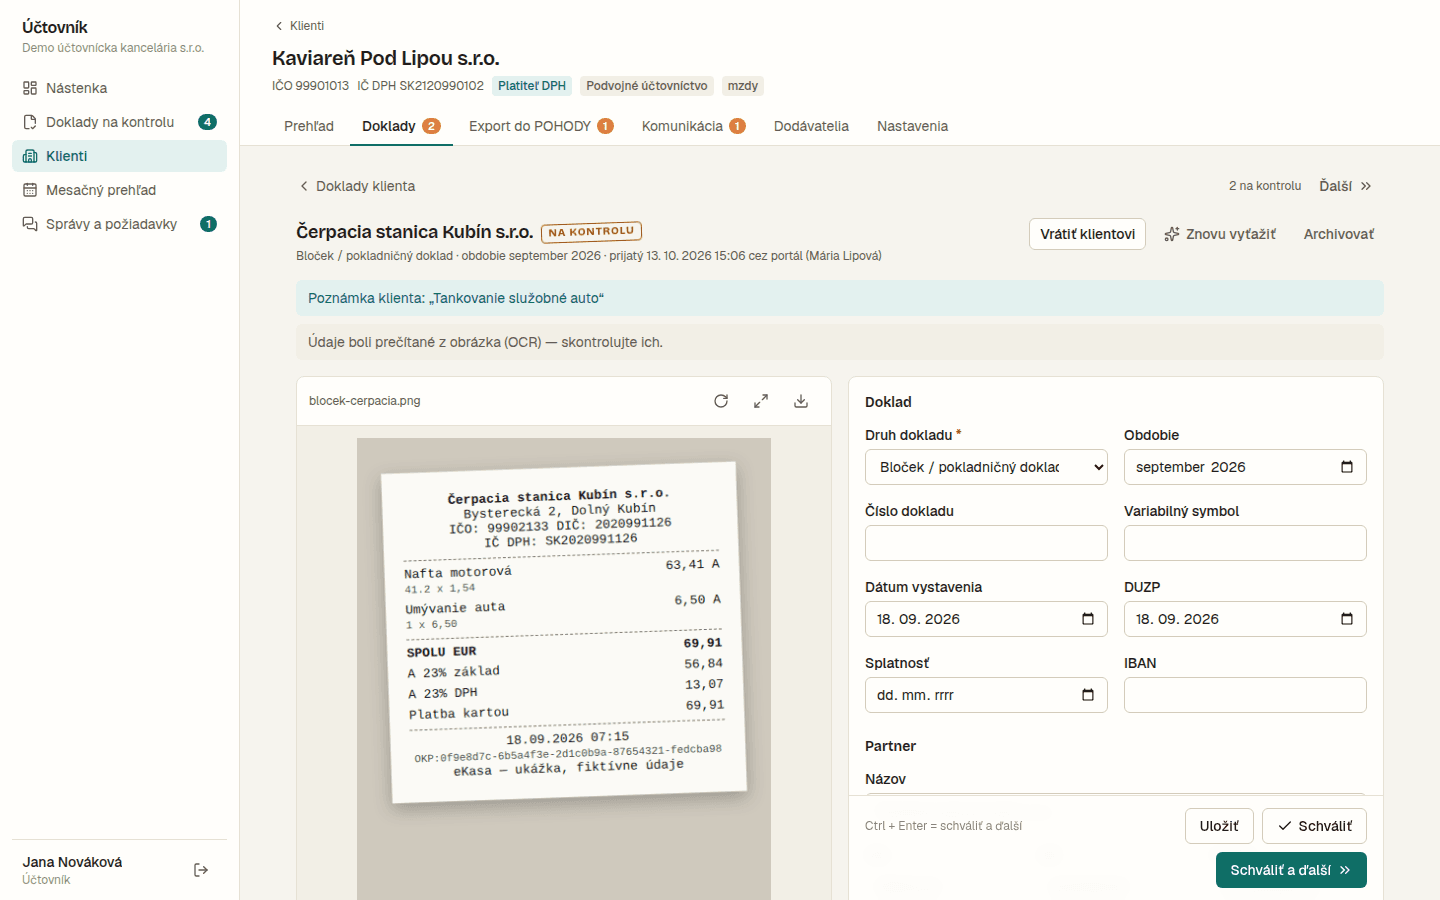The image size is (1440, 900).
Task: Click the Podvojné účtovníctvo tag
Action: 647,86
